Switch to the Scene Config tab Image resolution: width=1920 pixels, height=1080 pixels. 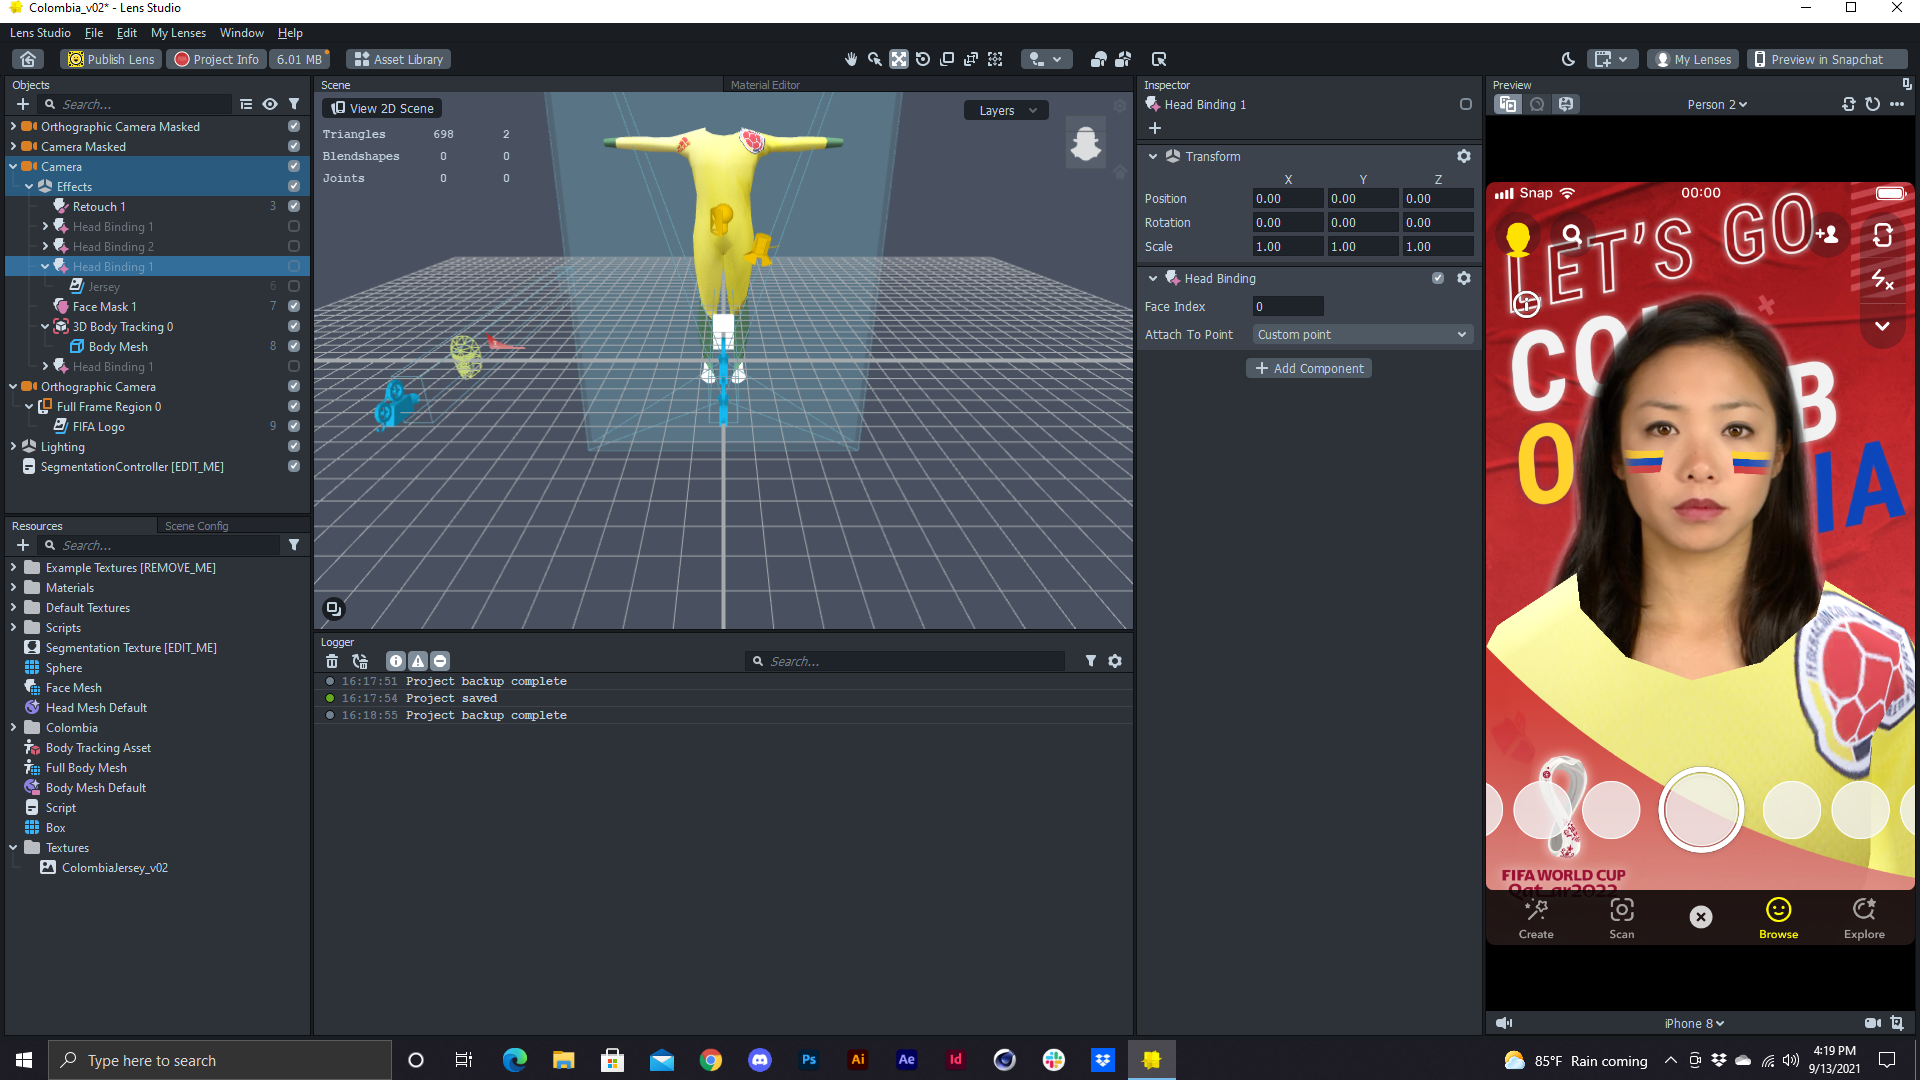point(197,526)
